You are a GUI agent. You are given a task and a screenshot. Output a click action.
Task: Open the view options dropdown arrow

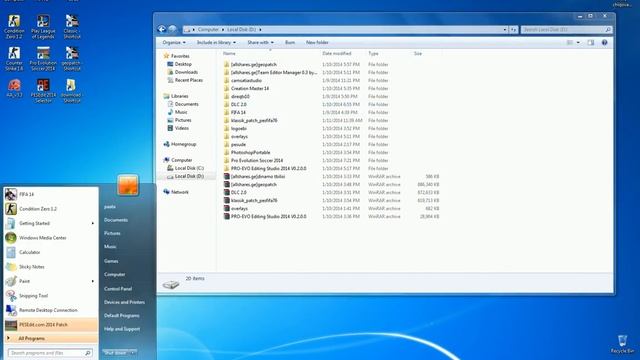point(578,42)
